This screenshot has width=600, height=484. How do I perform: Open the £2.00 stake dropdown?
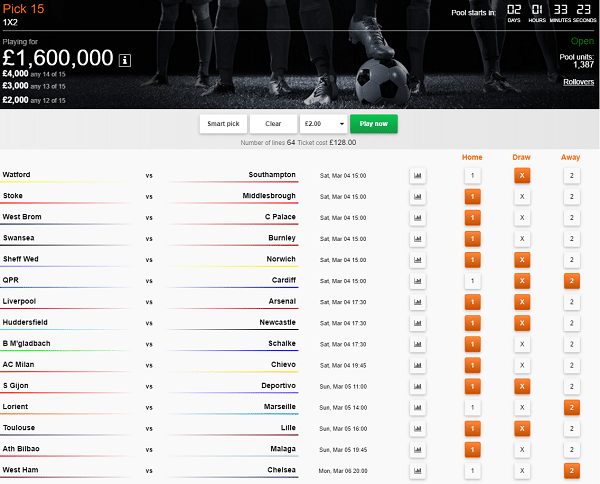(323, 124)
